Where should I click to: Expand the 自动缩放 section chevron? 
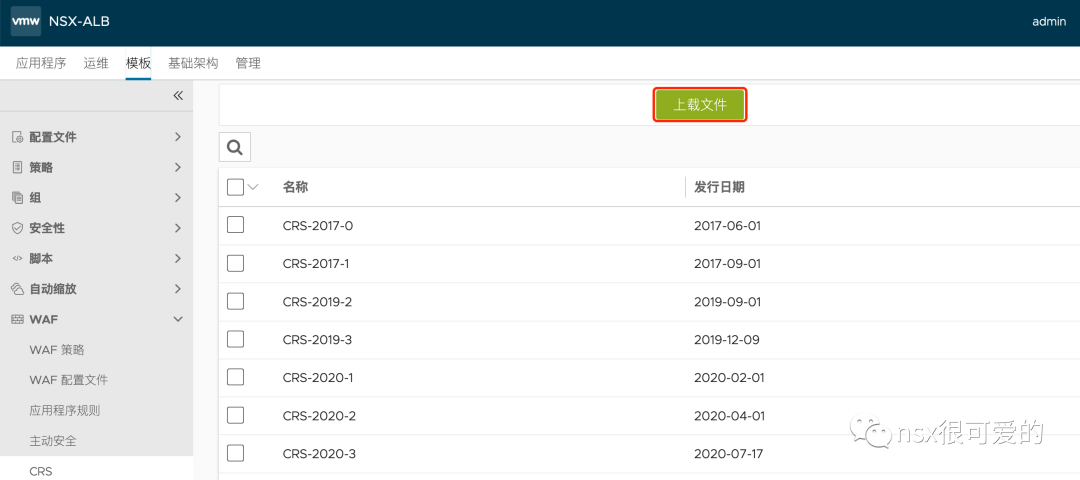point(178,289)
